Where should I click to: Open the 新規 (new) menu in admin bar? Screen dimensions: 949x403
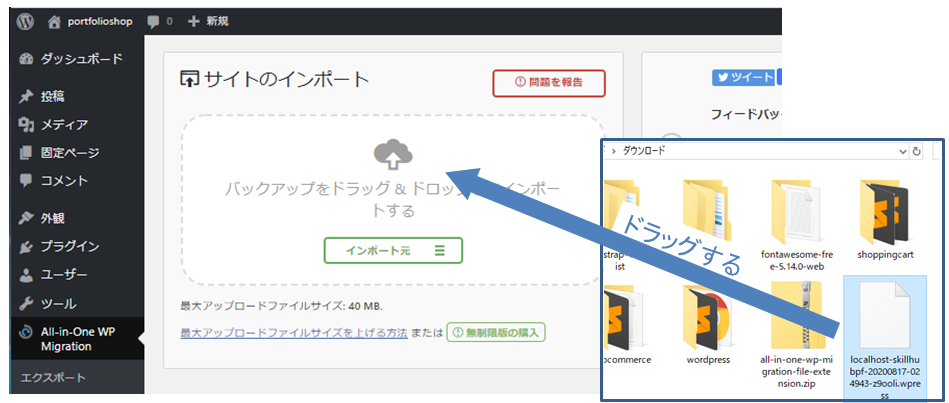[208, 22]
